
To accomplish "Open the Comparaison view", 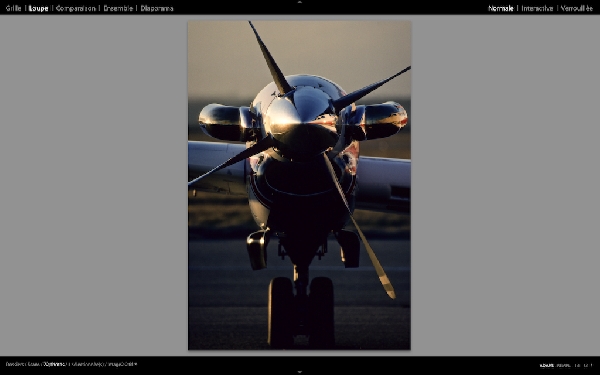I will pos(76,8).
